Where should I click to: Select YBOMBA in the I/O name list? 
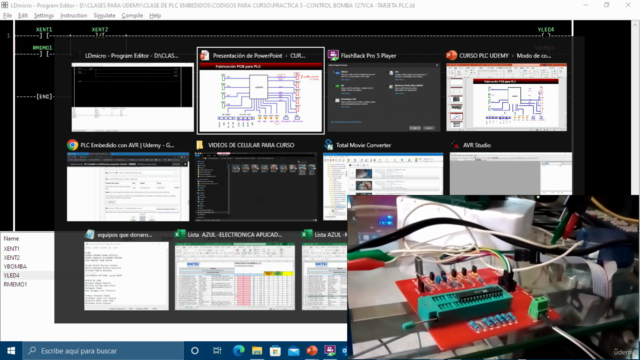pyautogui.click(x=15, y=267)
